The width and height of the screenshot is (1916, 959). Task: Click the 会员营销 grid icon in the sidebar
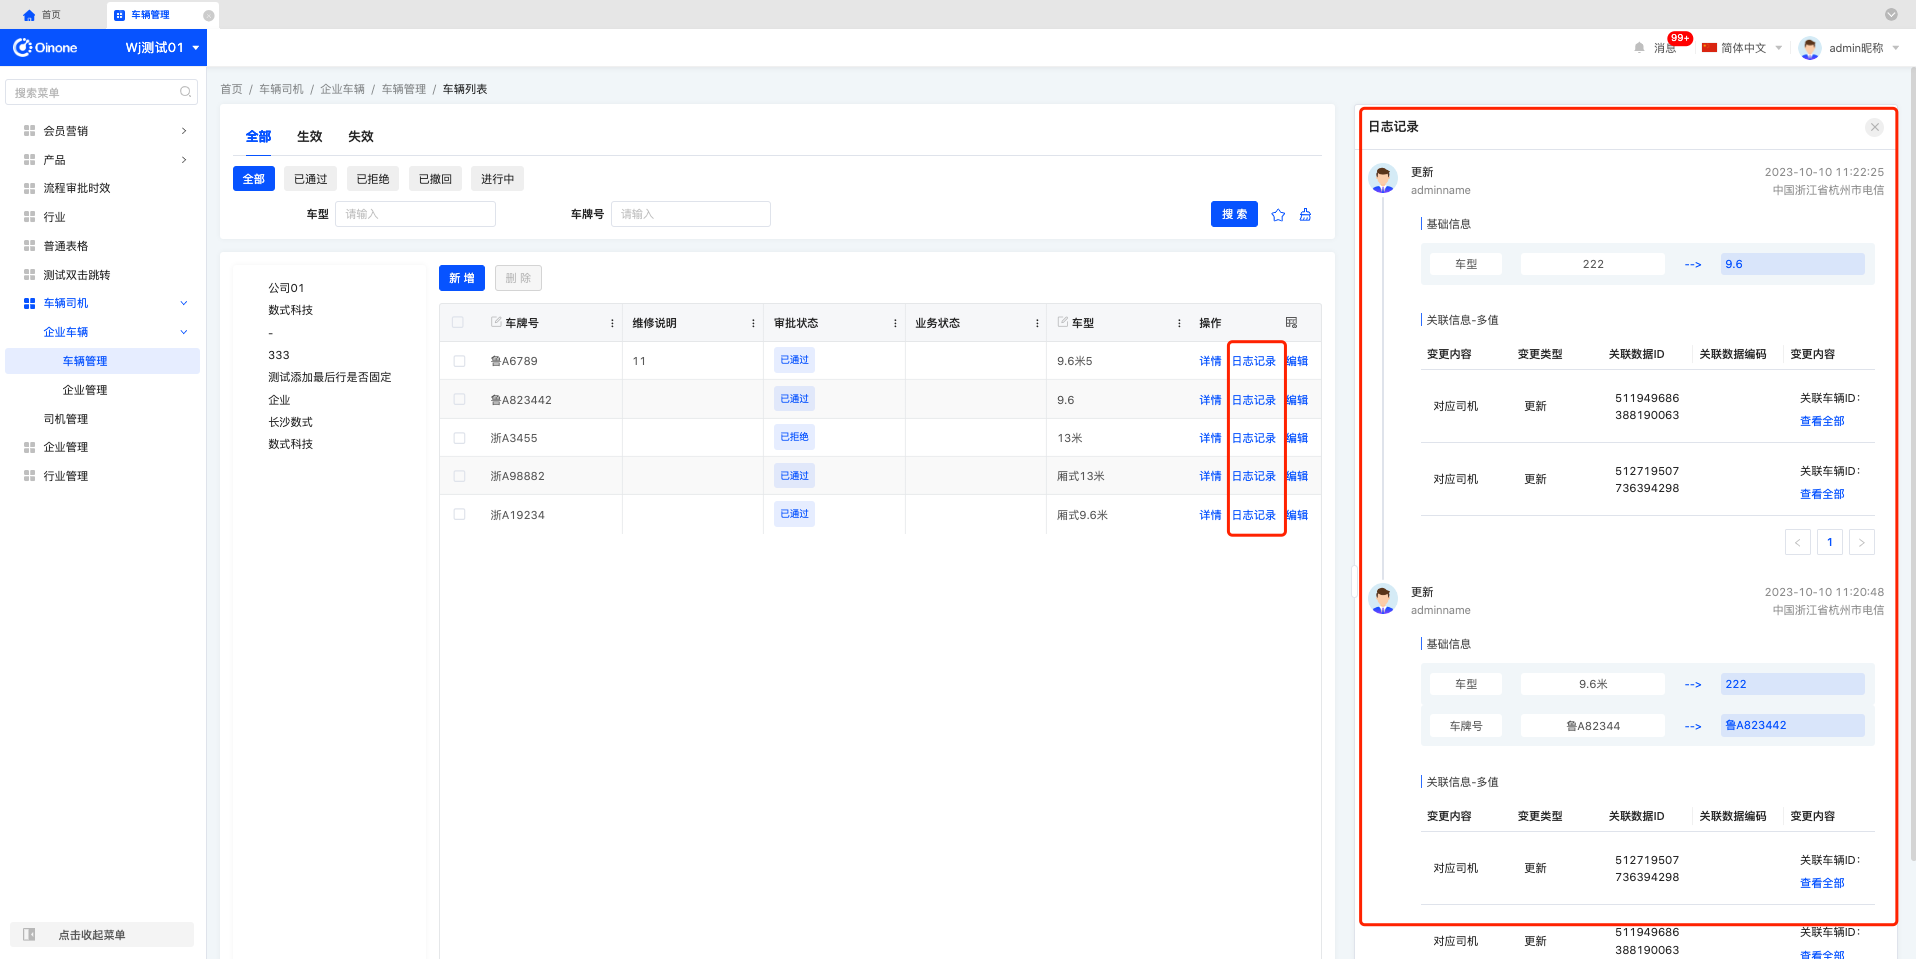[x=29, y=131]
